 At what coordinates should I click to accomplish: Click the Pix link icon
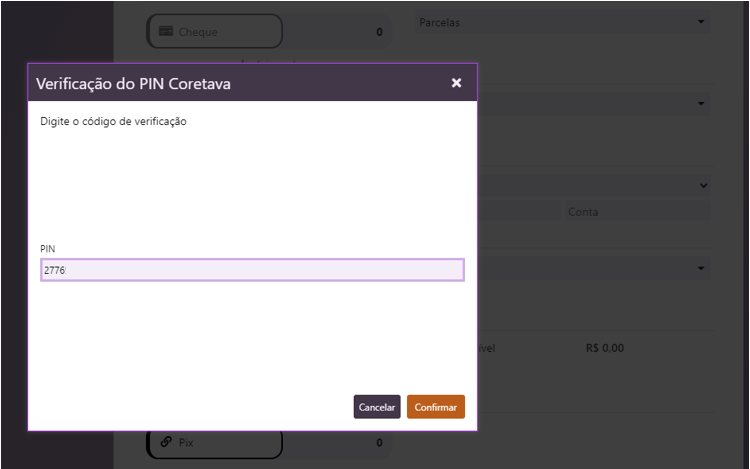point(166,442)
